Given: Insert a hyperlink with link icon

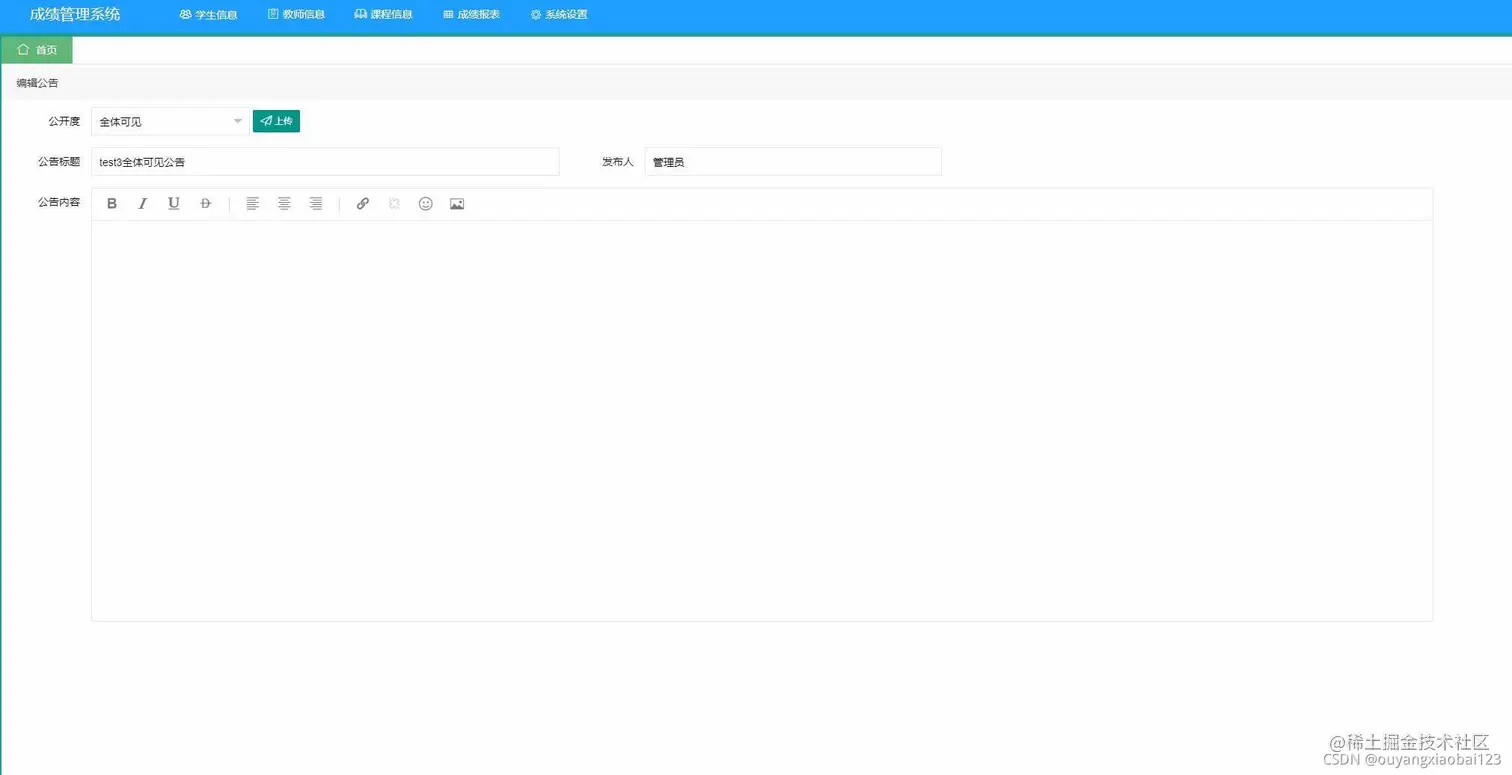Looking at the screenshot, I should tap(363, 204).
